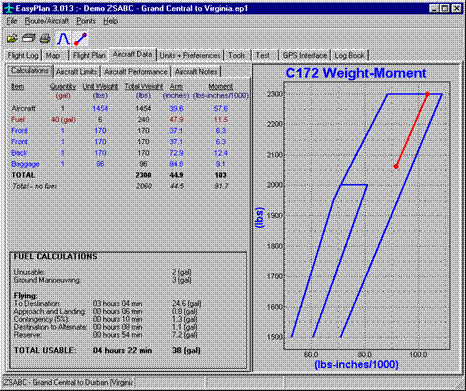This screenshot has height=391, width=466.
Task: Open the File menu
Action: [x=12, y=21]
